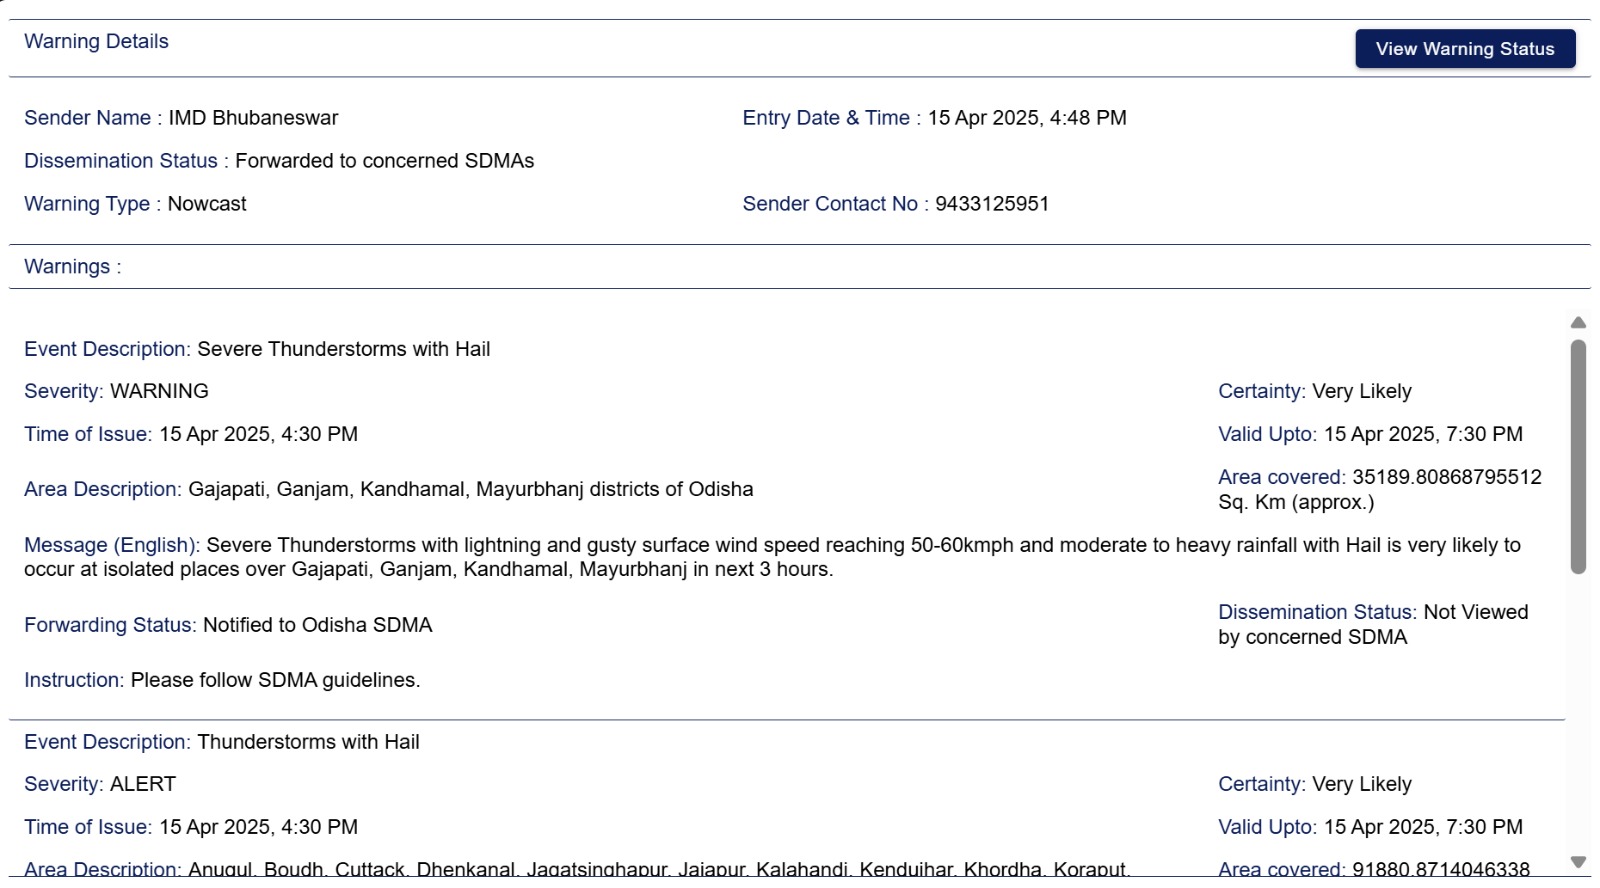Click Forwarded to concerned SDMAs status text
The height and width of the screenshot is (888, 1600).
(x=384, y=161)
